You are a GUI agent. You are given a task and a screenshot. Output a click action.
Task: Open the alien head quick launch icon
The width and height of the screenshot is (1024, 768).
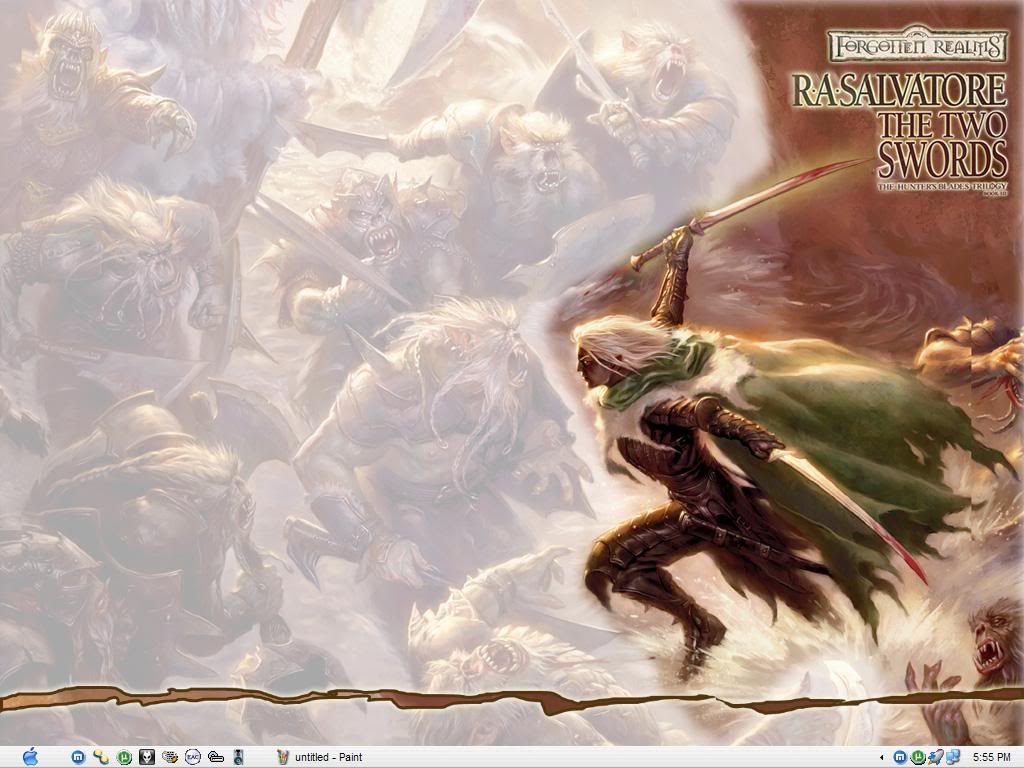pyautogui.click(x=146, y=757)
